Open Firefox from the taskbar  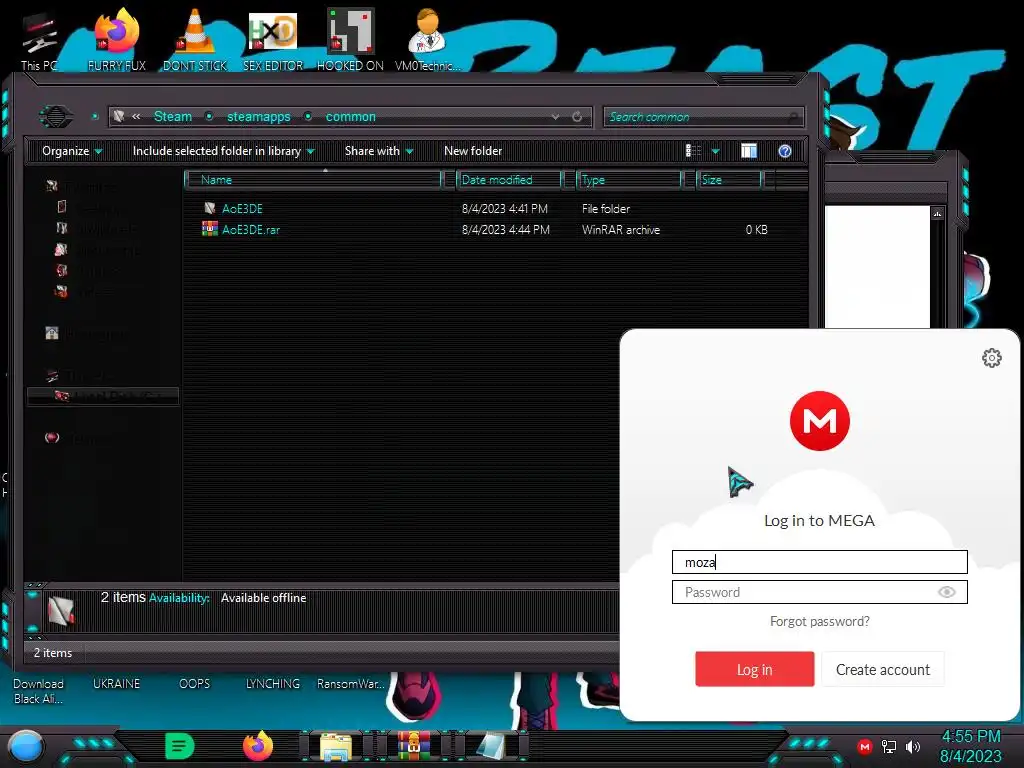click(x=258, y=746)
